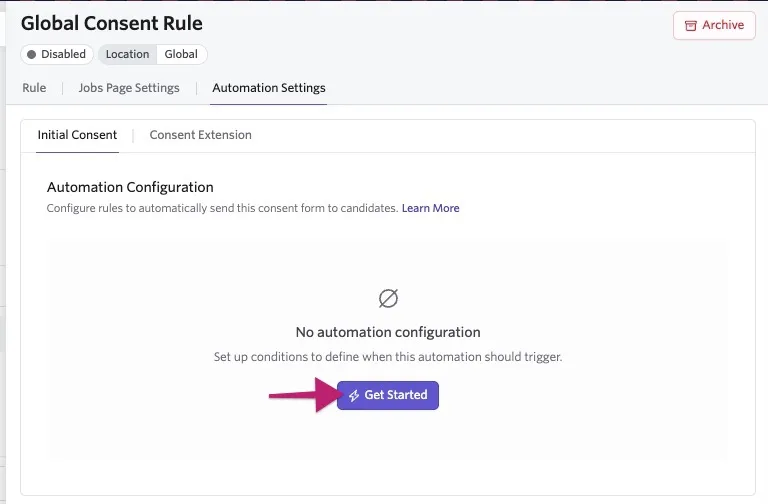Switch to Consent Extension sub-tab
The width and height of the screenshot is (768, 504).
(200, 135)
